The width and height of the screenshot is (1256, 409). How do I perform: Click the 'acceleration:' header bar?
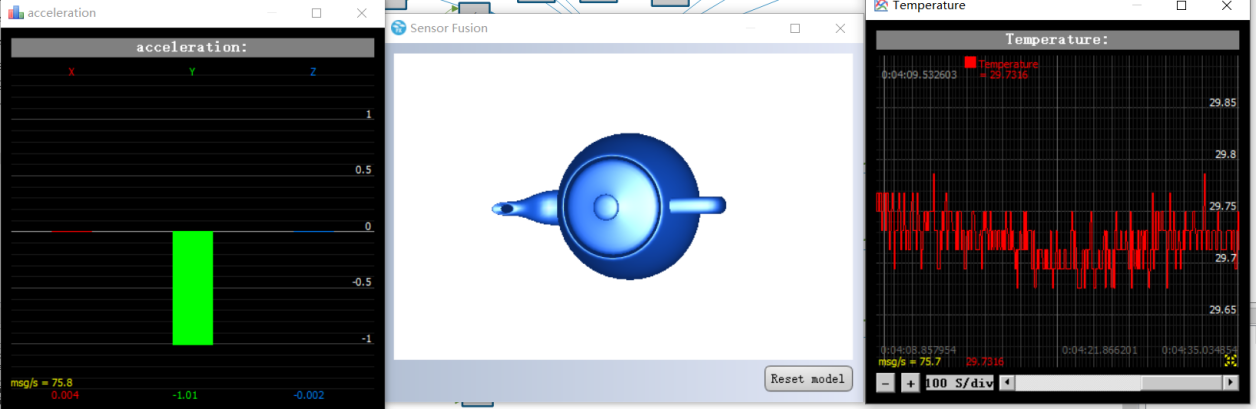[x=192, y=47]
